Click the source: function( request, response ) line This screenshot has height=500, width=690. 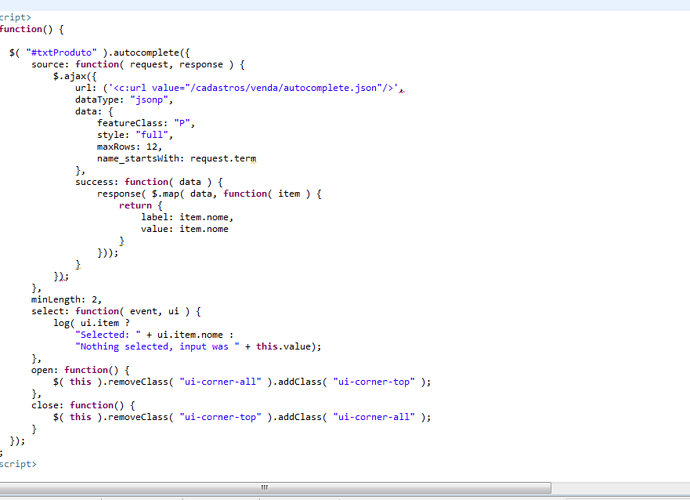coord(138,65)
